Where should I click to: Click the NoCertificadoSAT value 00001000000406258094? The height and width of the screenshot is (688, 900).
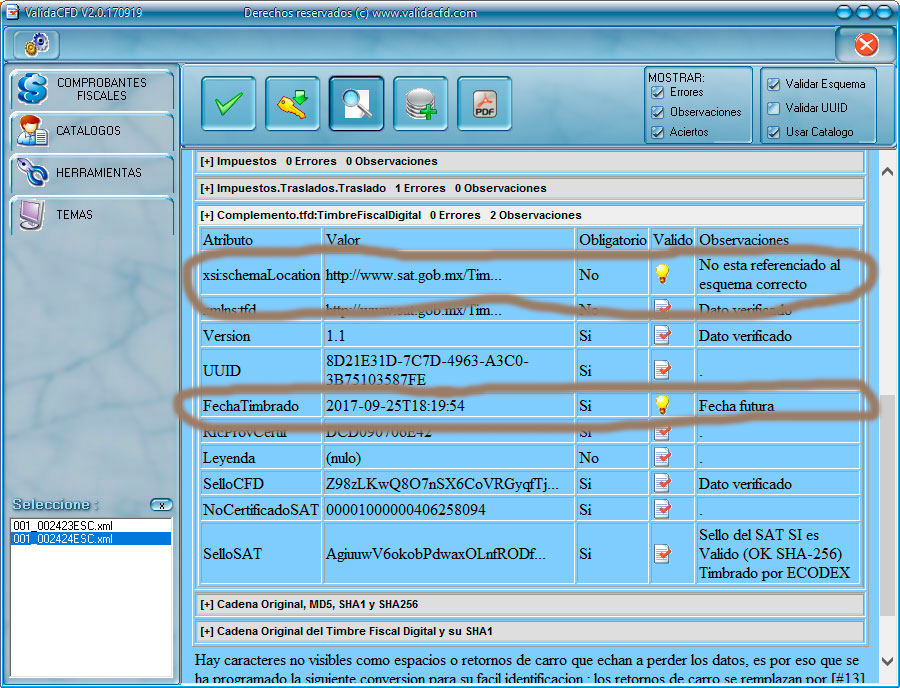click(406, 510)
